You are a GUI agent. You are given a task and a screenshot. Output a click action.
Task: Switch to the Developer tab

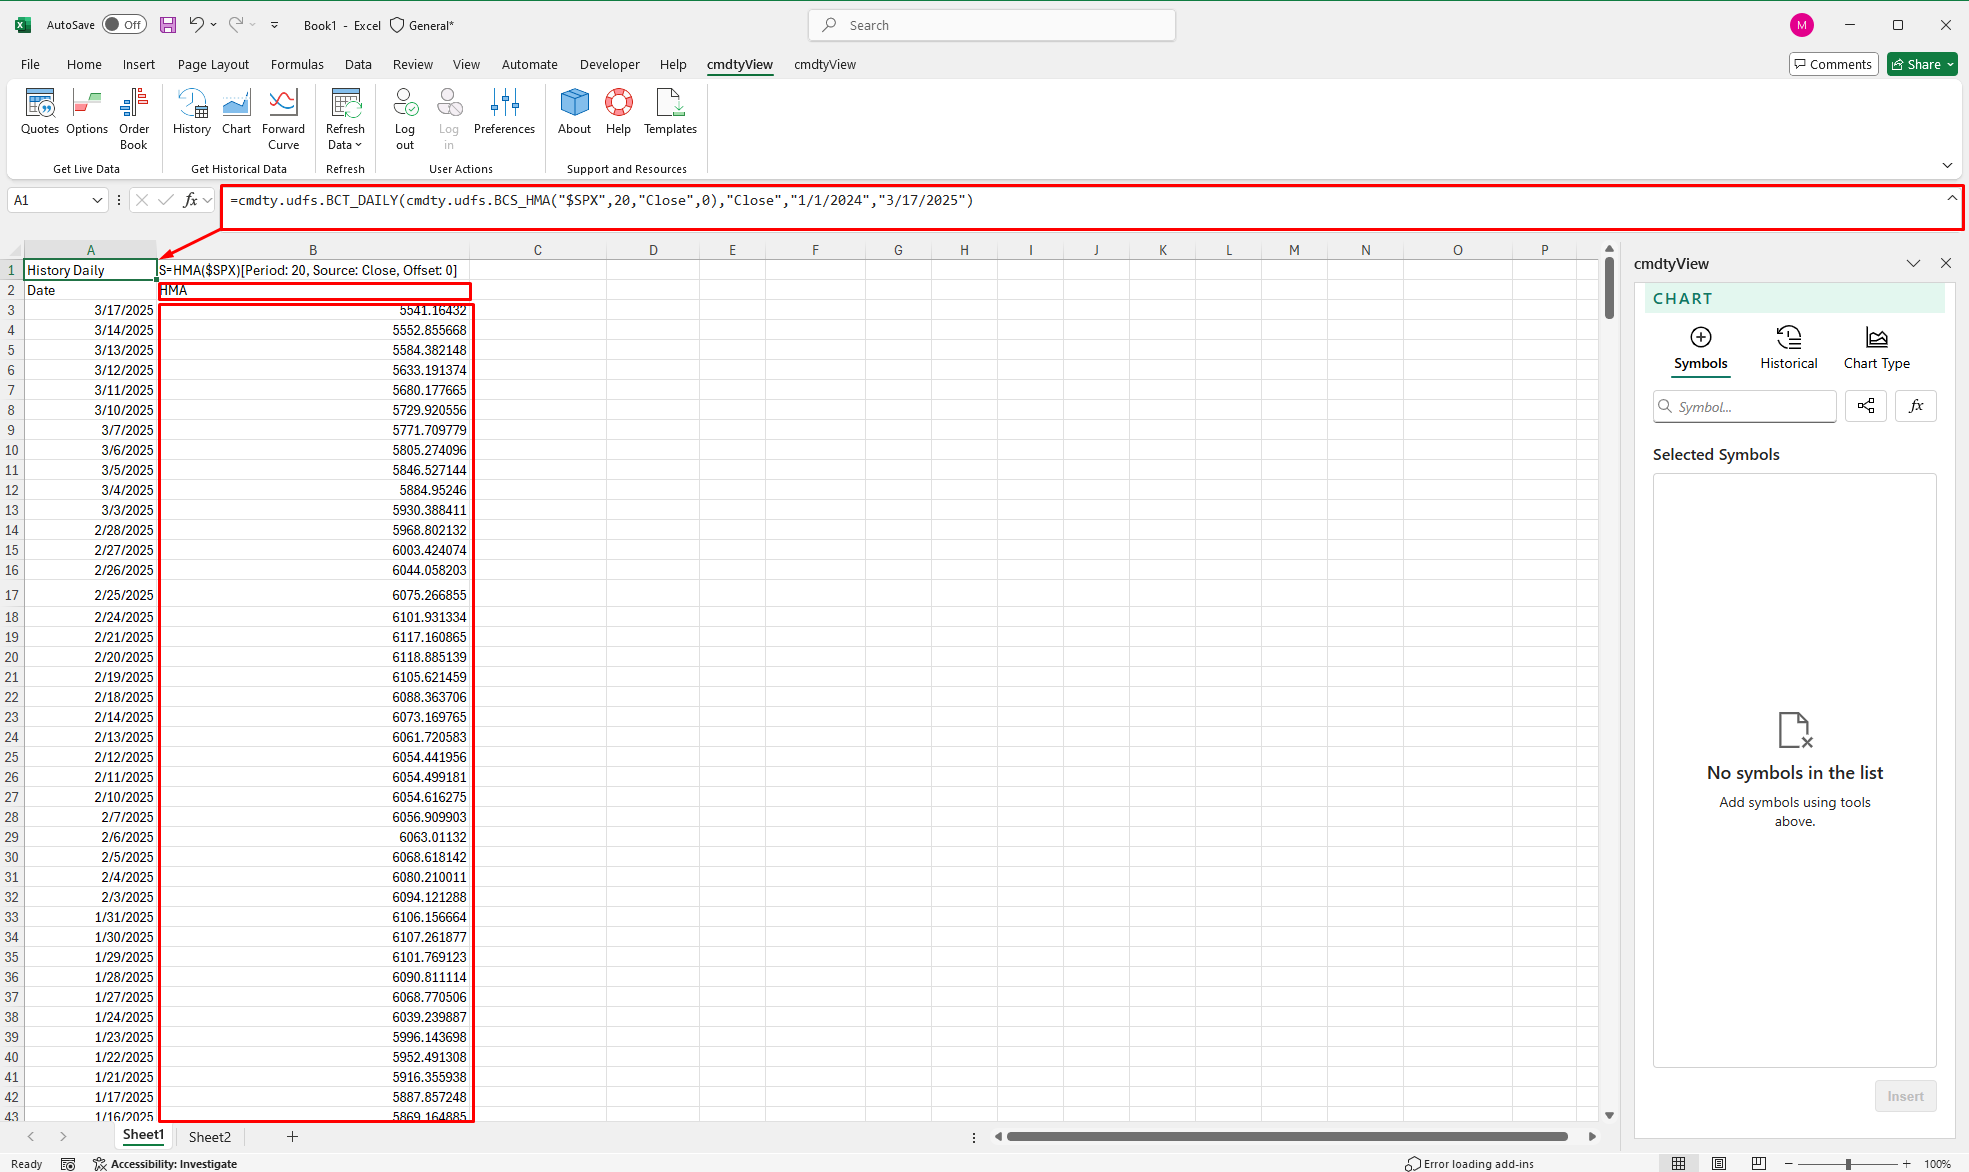click(x=609, y=64)
